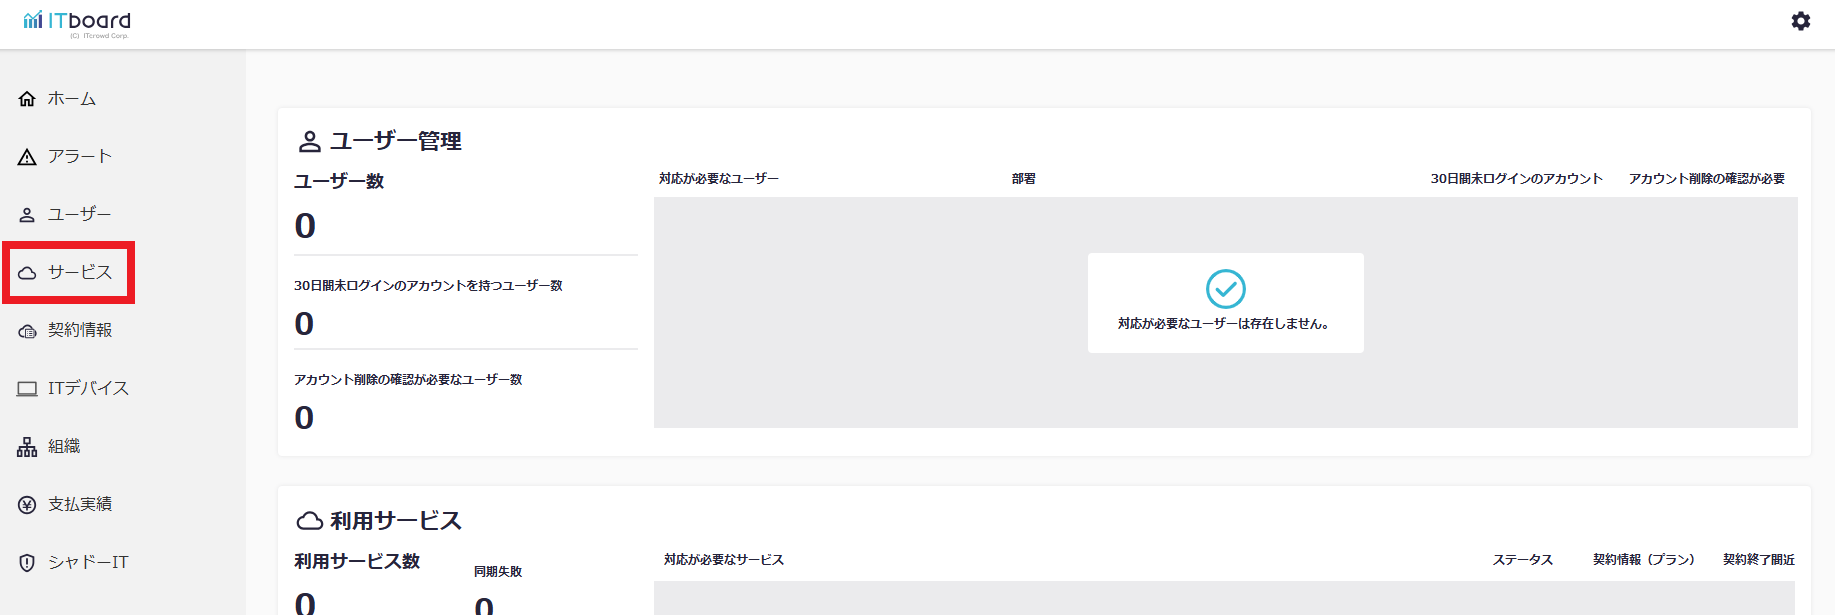Screen dimensions: 1835x615
Task: Click the shield icon for シャドーIT
Action: point(27,563)
